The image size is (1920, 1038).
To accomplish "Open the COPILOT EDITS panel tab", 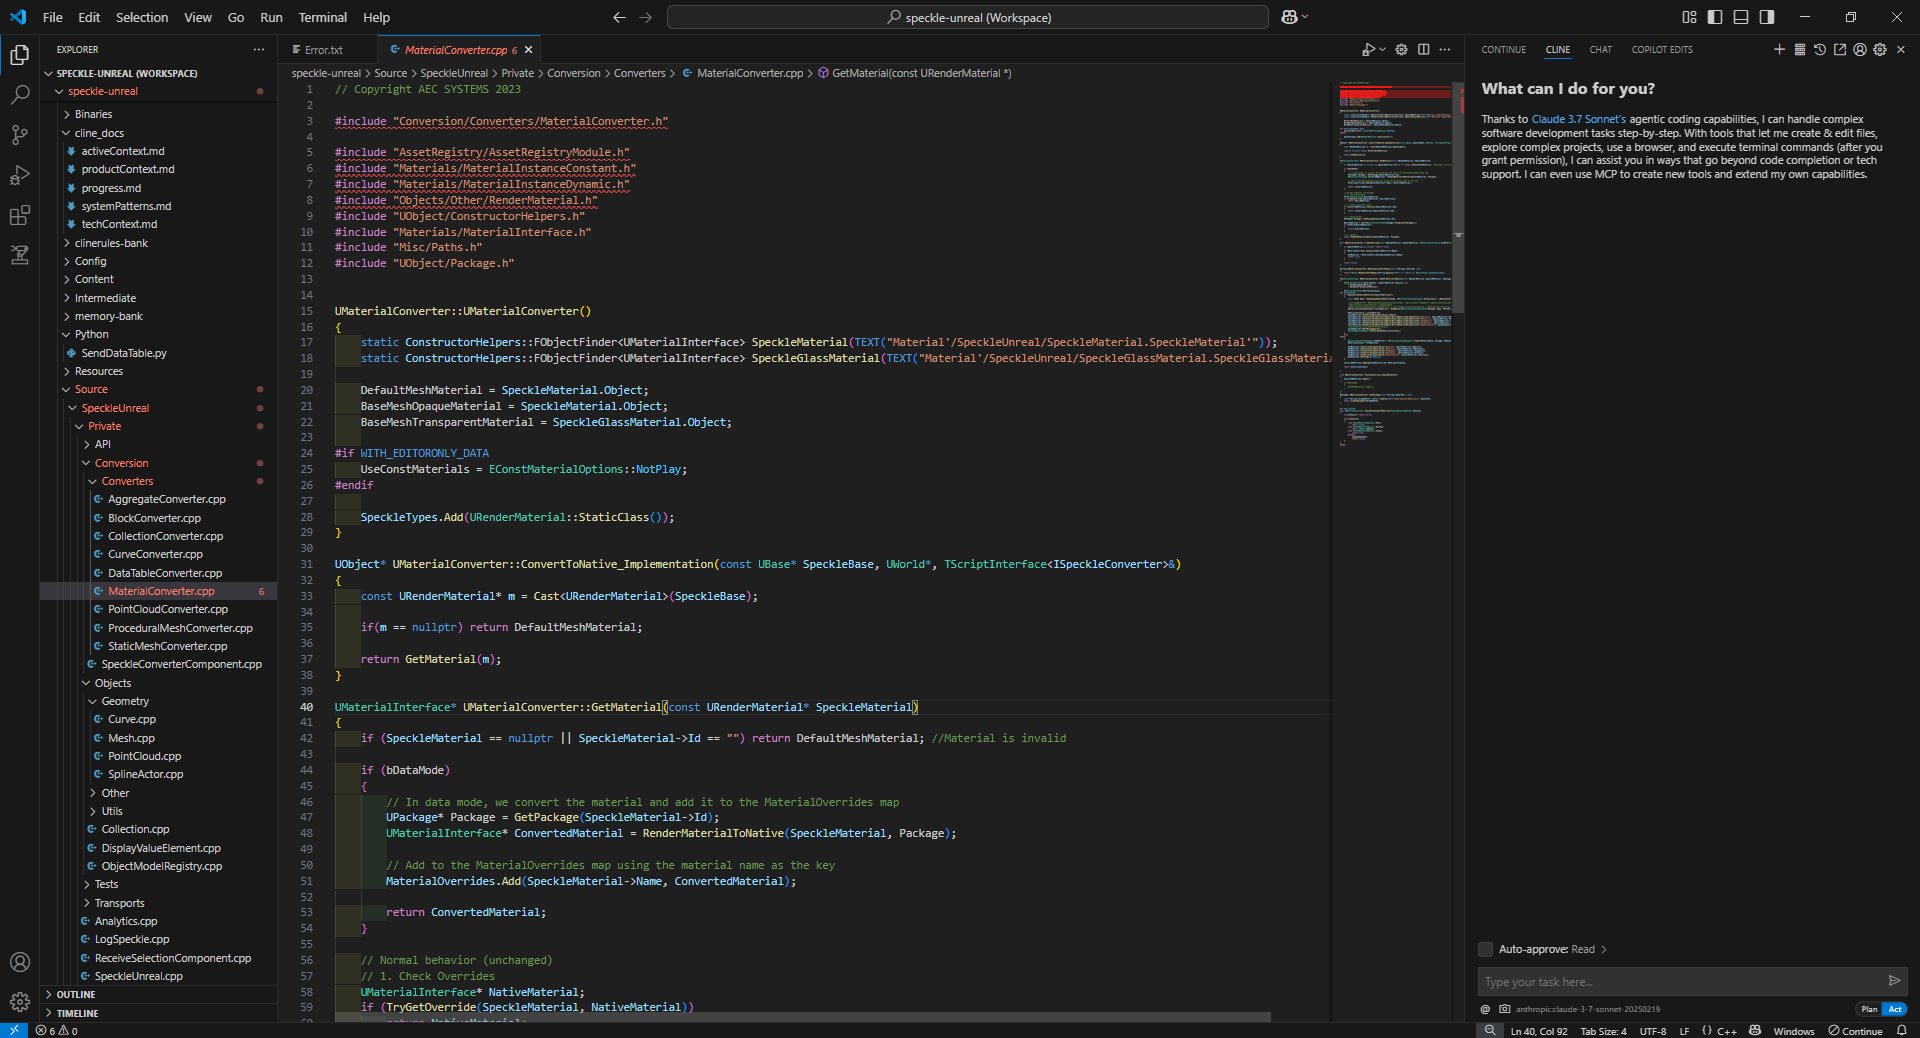I will coord(1661,50).
